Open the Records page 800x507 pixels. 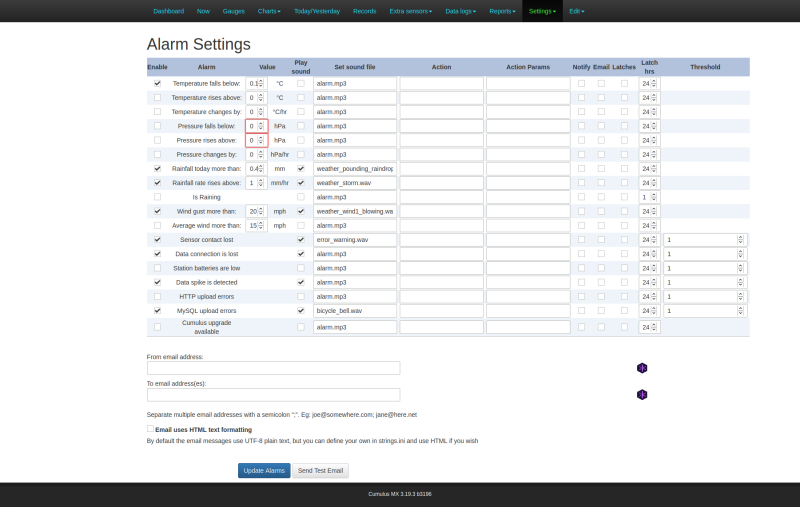[x=365, y=11]
